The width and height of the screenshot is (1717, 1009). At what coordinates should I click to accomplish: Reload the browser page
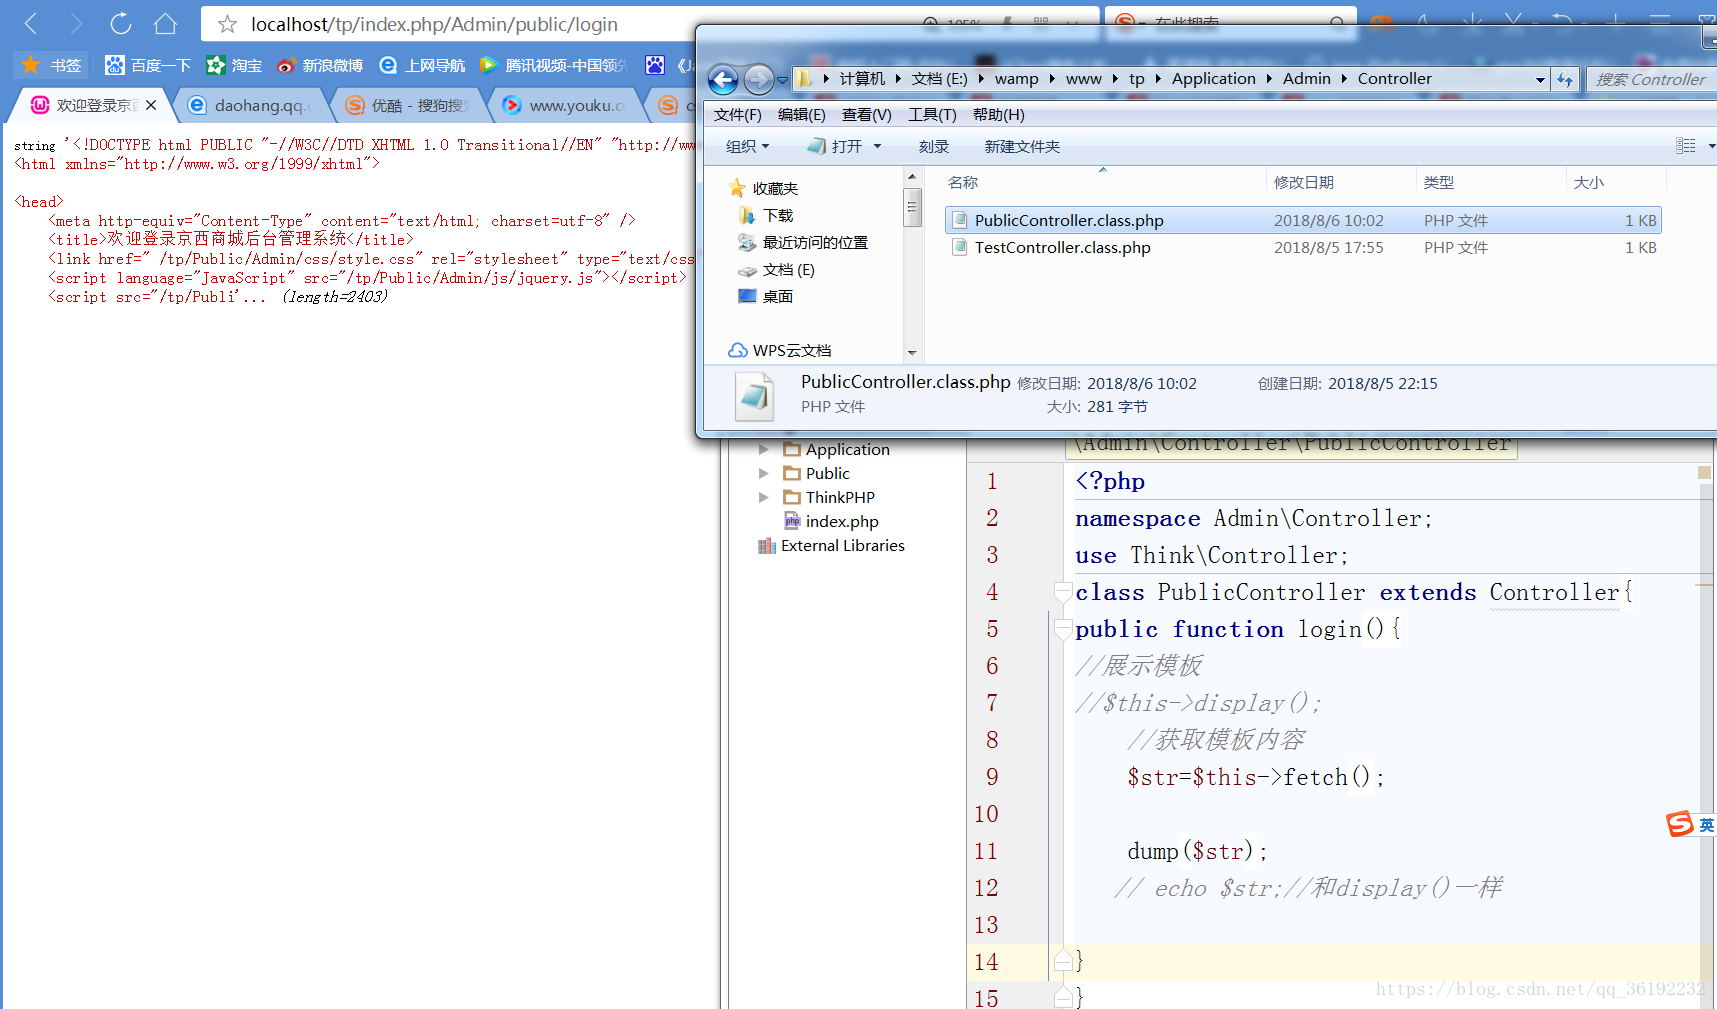click(121, 23)
